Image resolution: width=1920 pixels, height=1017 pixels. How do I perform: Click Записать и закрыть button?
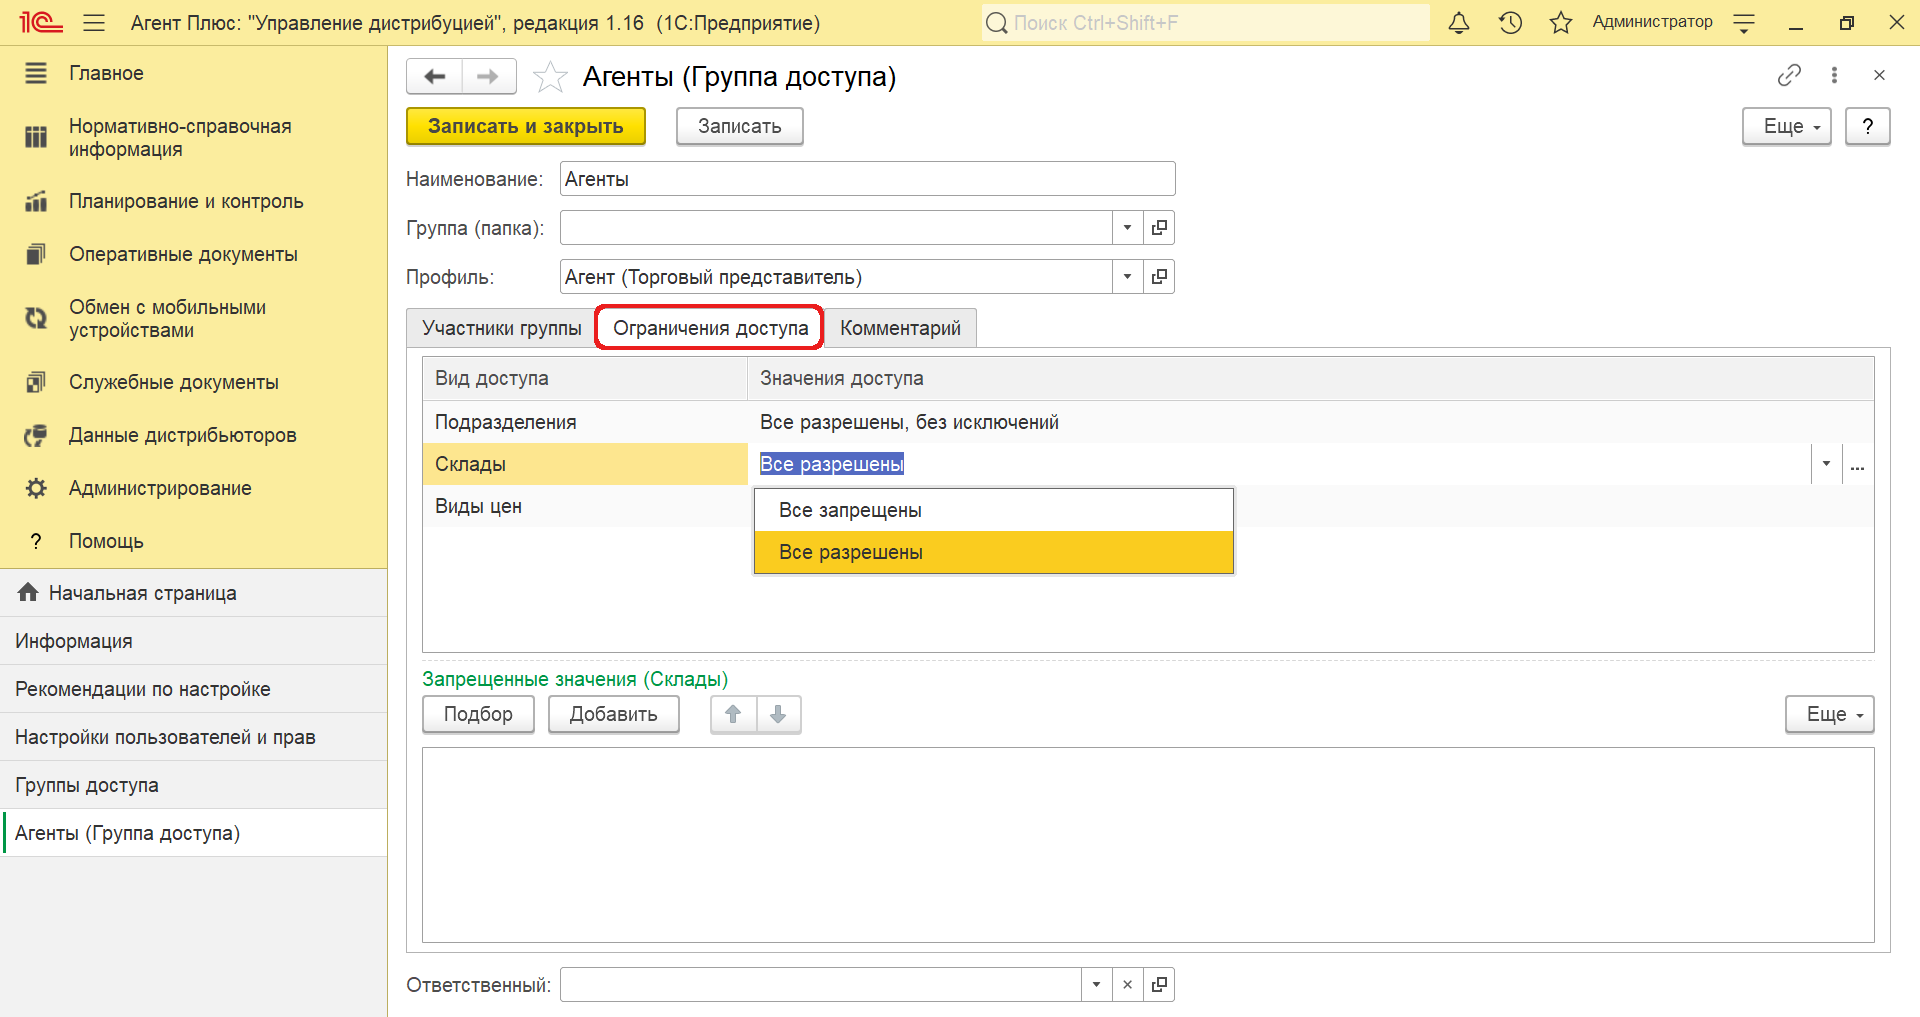tap(526, 126)
